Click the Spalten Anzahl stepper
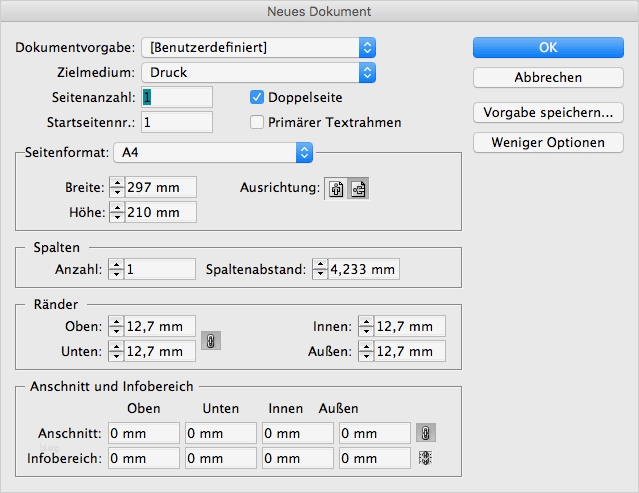This screenshot has width=639, height=493. [x=116, y=269]
